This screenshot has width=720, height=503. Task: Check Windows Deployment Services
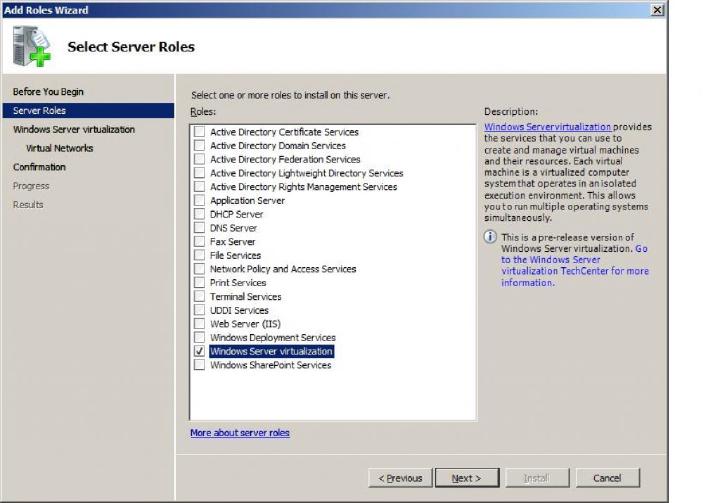click(x=199, y=337)
